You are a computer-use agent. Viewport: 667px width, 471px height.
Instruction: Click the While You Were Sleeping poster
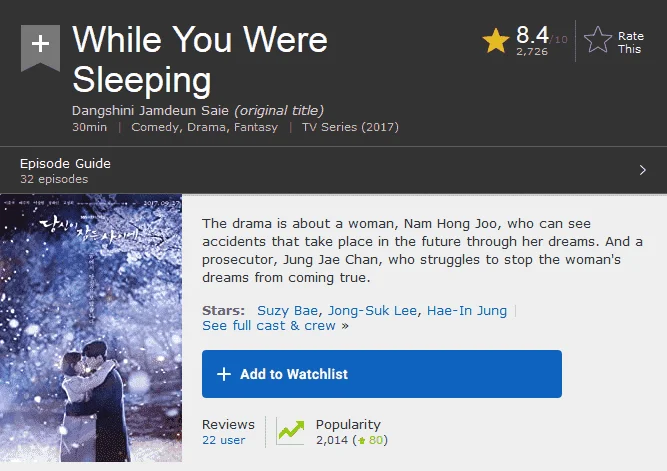91,328
